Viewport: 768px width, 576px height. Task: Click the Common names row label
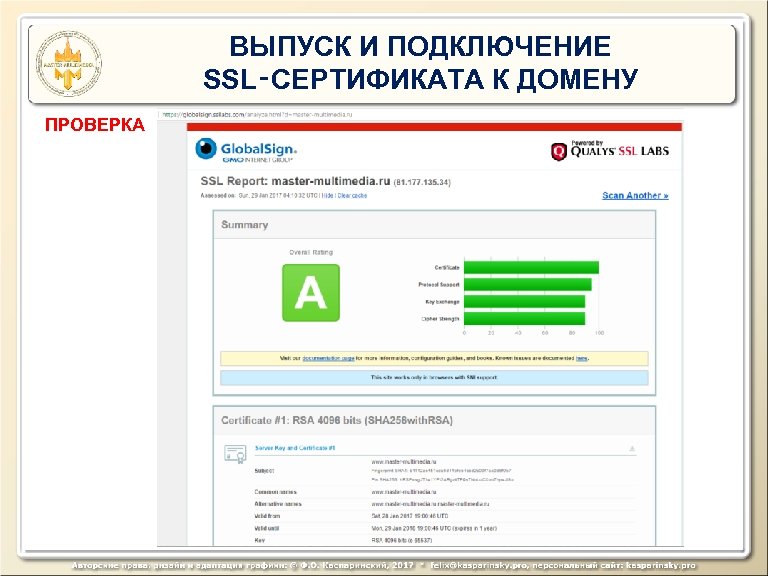[275, 492]
